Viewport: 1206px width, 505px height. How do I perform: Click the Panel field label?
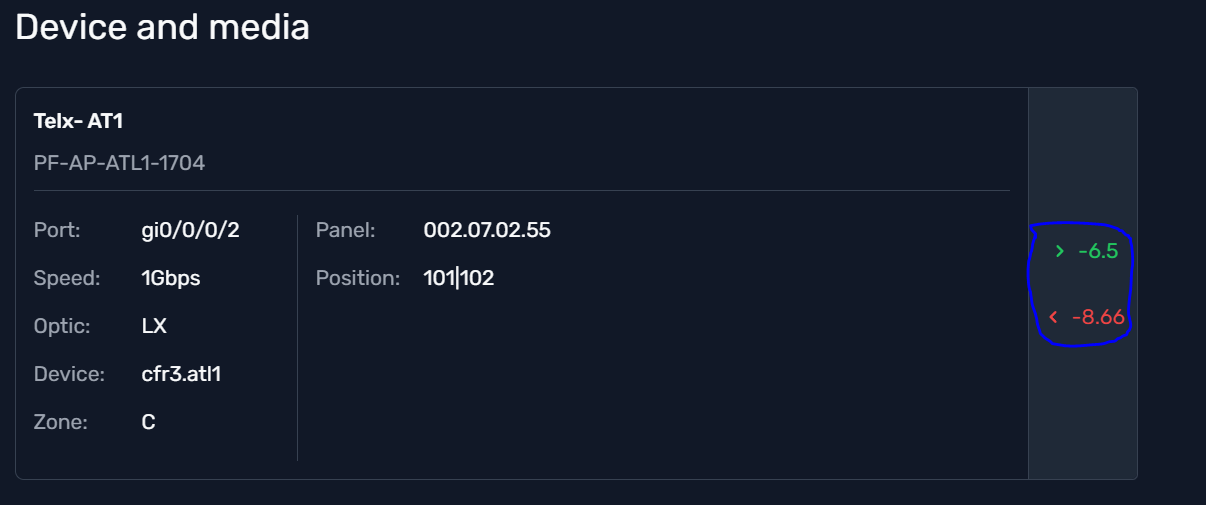pyautogui.click(x=345, y=230)
